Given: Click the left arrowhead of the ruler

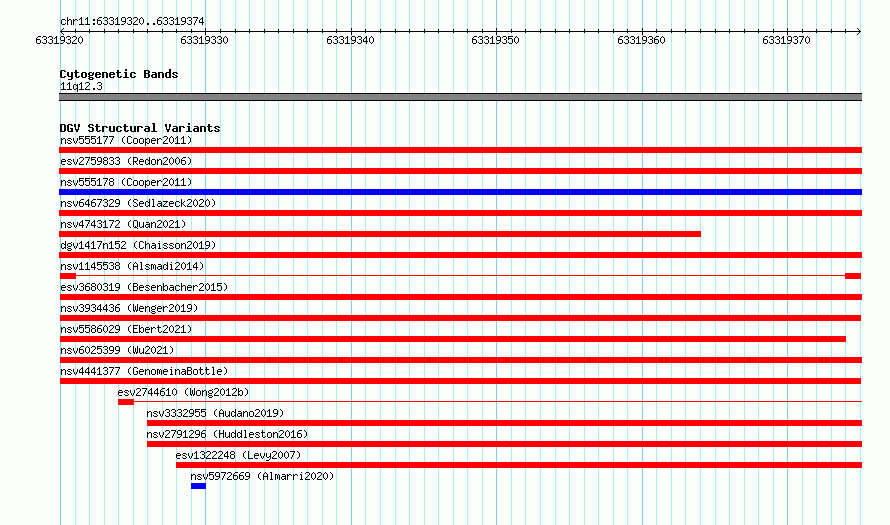Looking at the screenshot, I should tap(62, 31).
